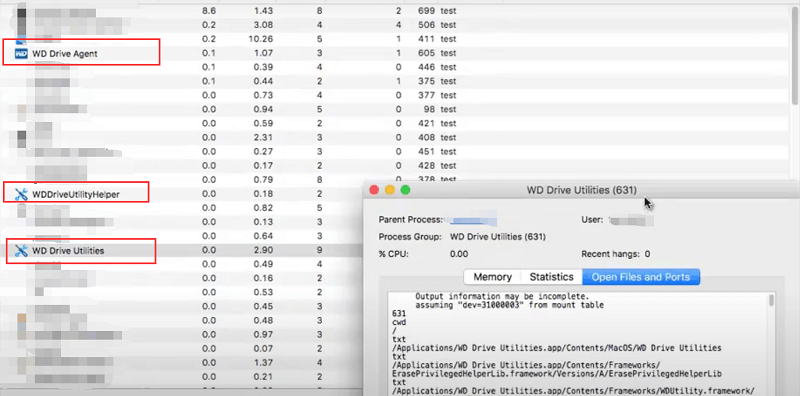This screenshot has width=800, height=396.
Task: Click the path ending Frameworks/WDUtility.framework/
Action: tap(572, 391)
